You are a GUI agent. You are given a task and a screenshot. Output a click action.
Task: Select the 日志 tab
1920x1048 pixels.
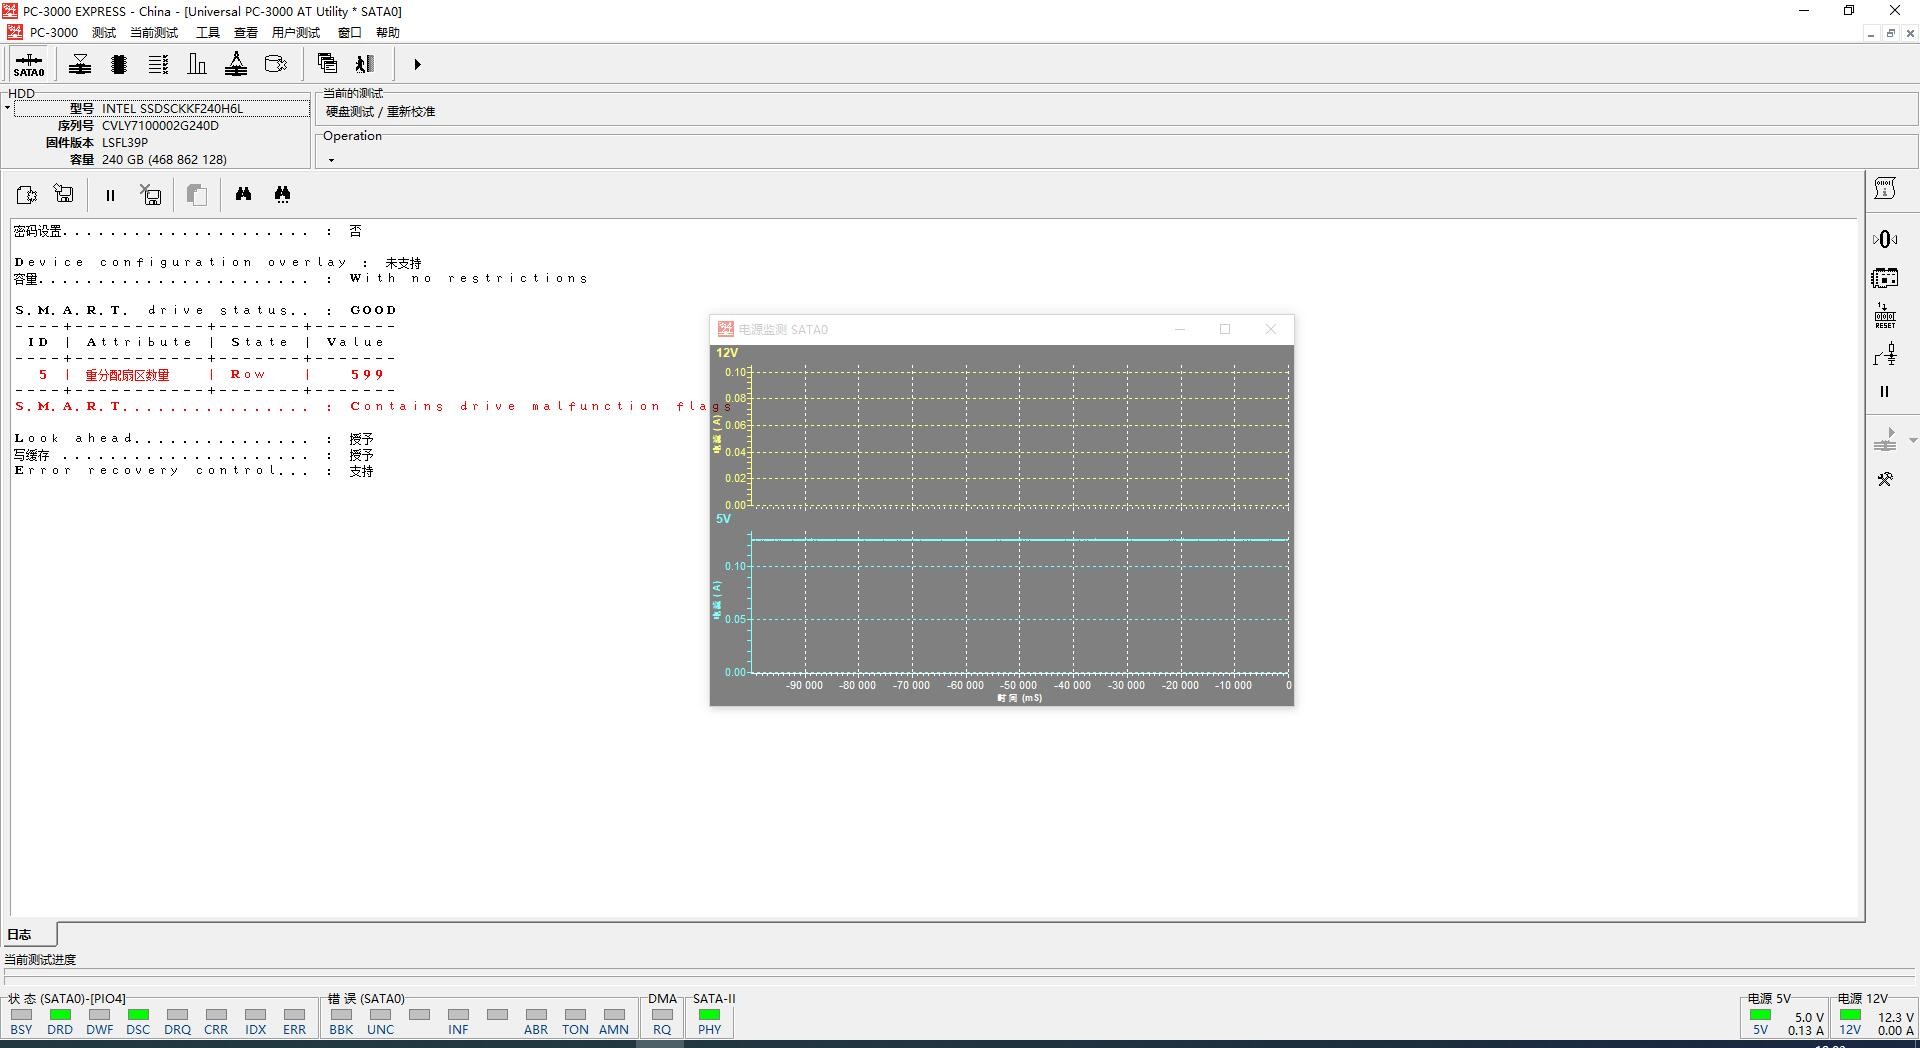(29, 934)
